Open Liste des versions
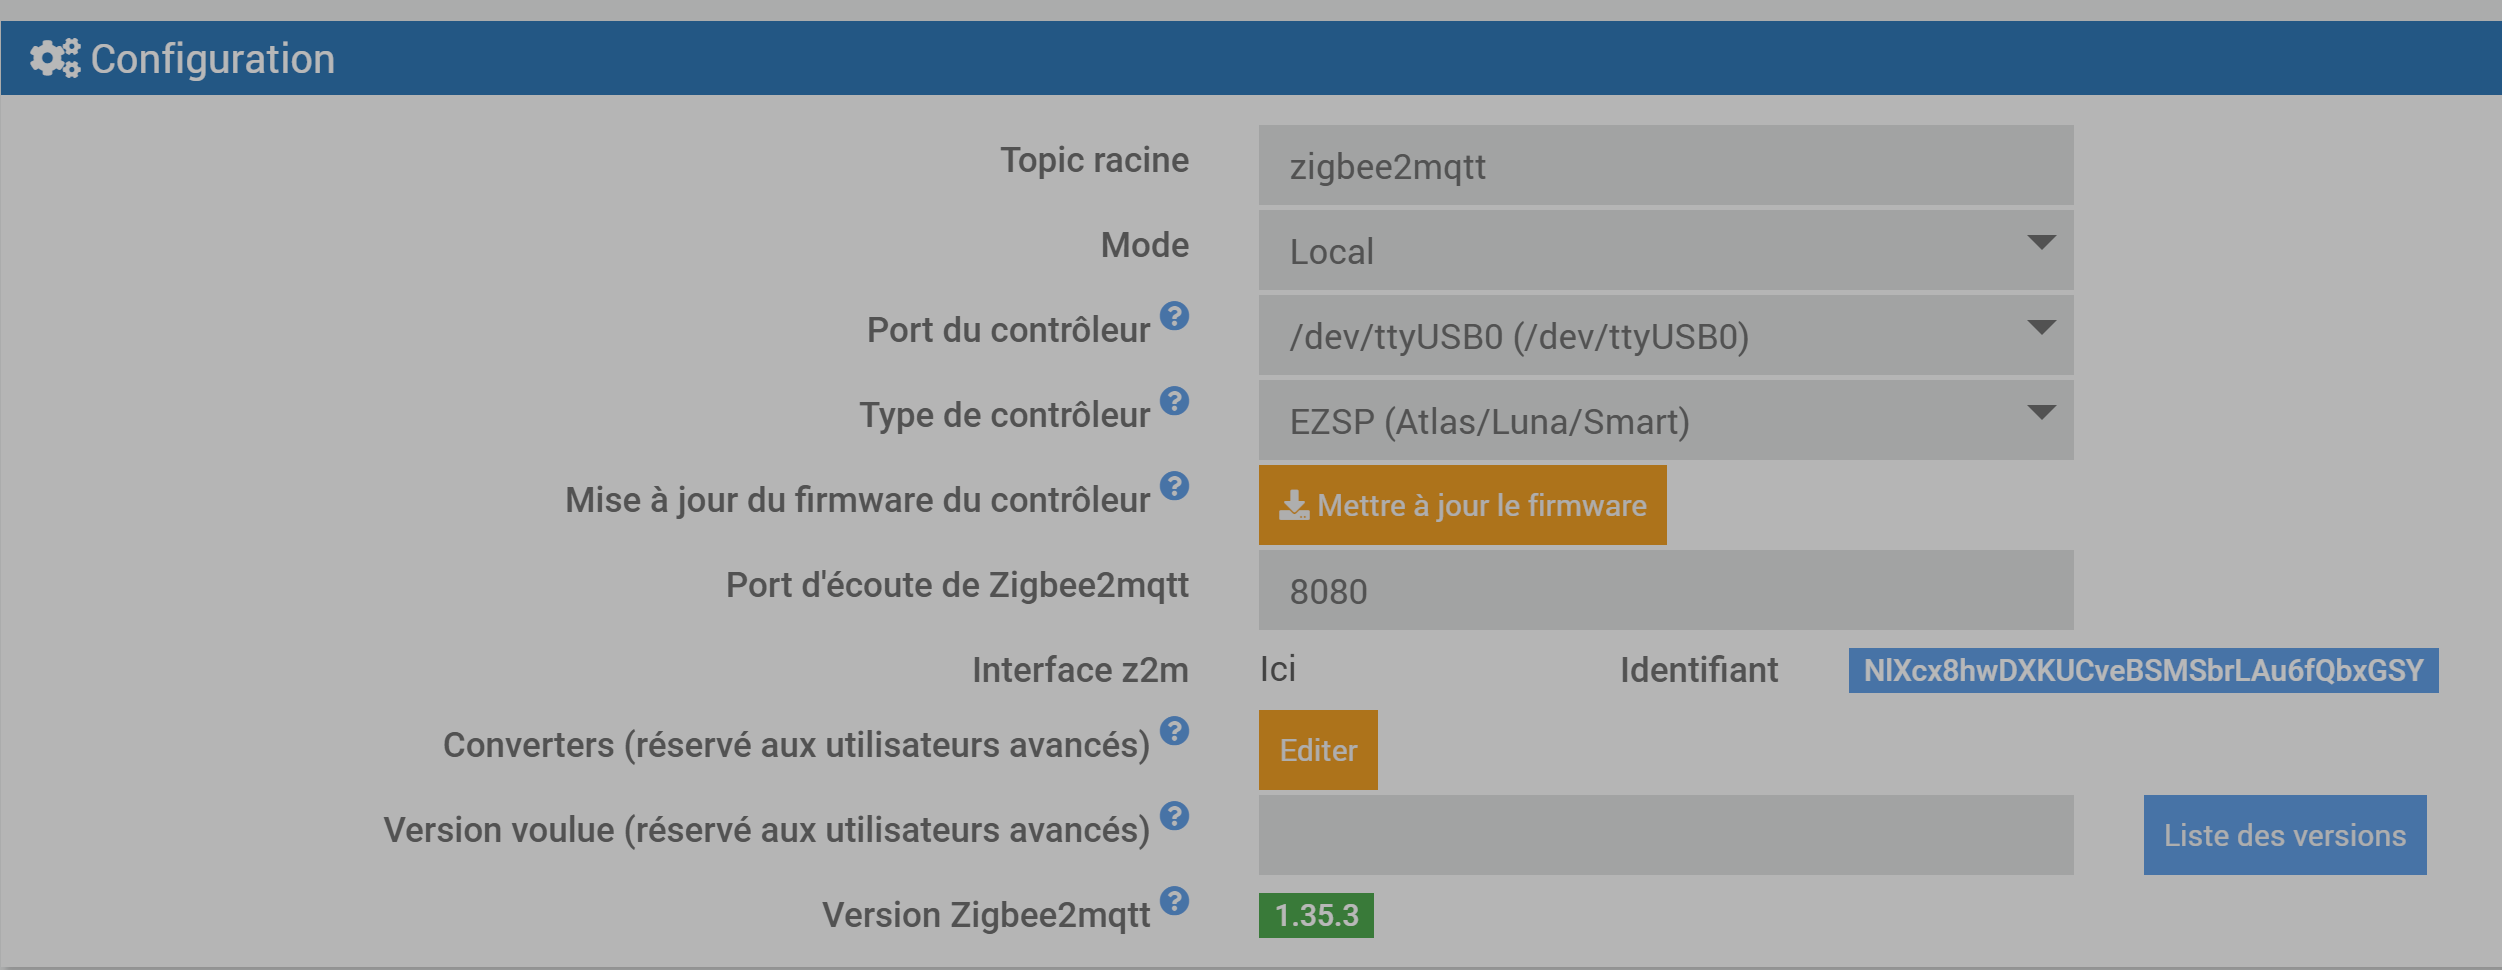 [2285, 835]
